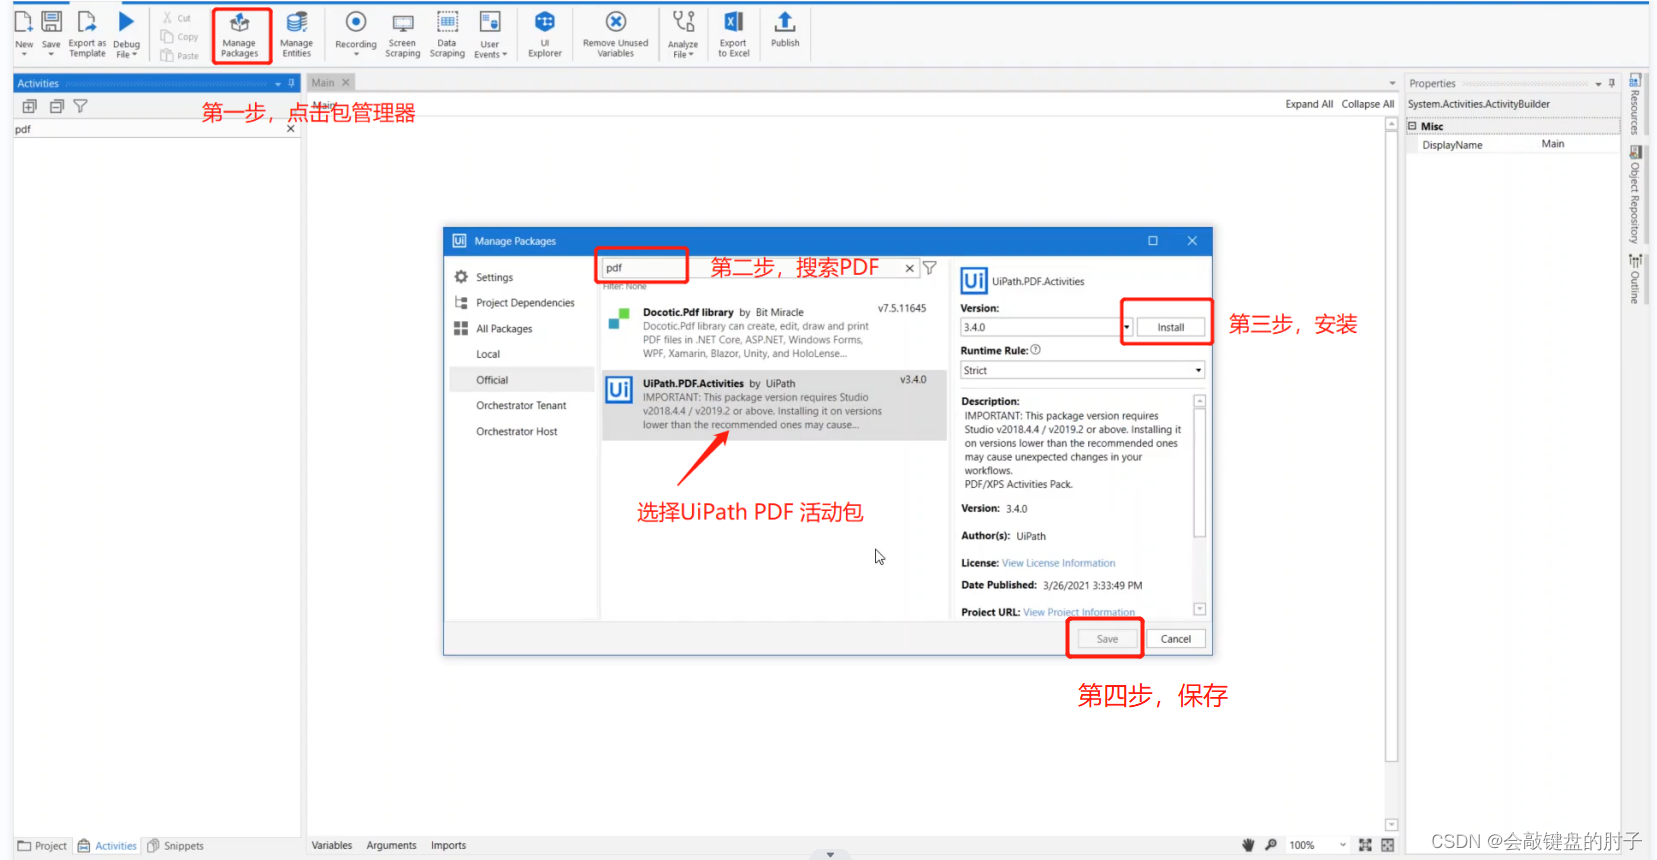
Task: Switch to the Project panel tab
Action: (x=42, y=846)
